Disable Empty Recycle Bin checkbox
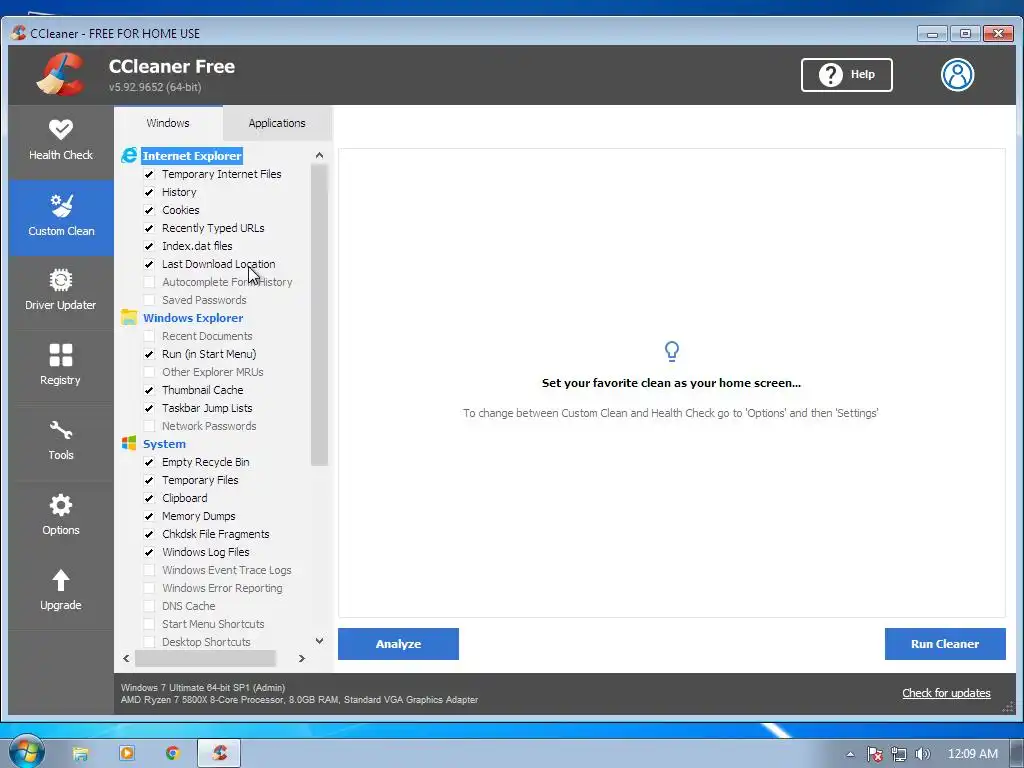Screen dimensions: 1024x768 point(149,462)
